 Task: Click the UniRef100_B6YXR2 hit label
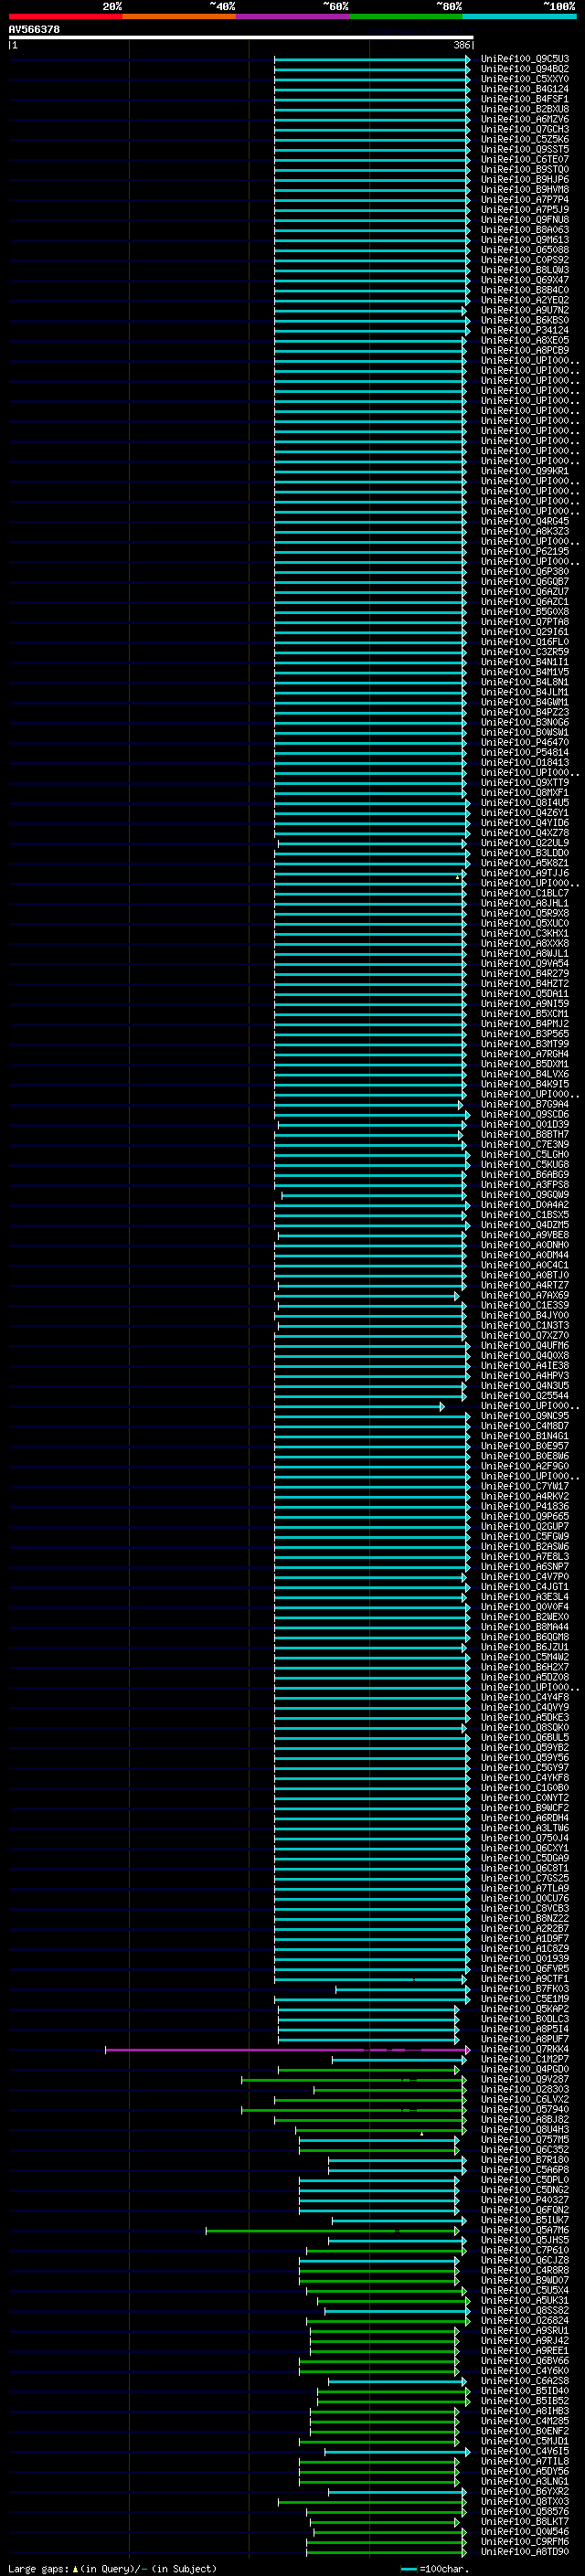(x=525, y=2492)
